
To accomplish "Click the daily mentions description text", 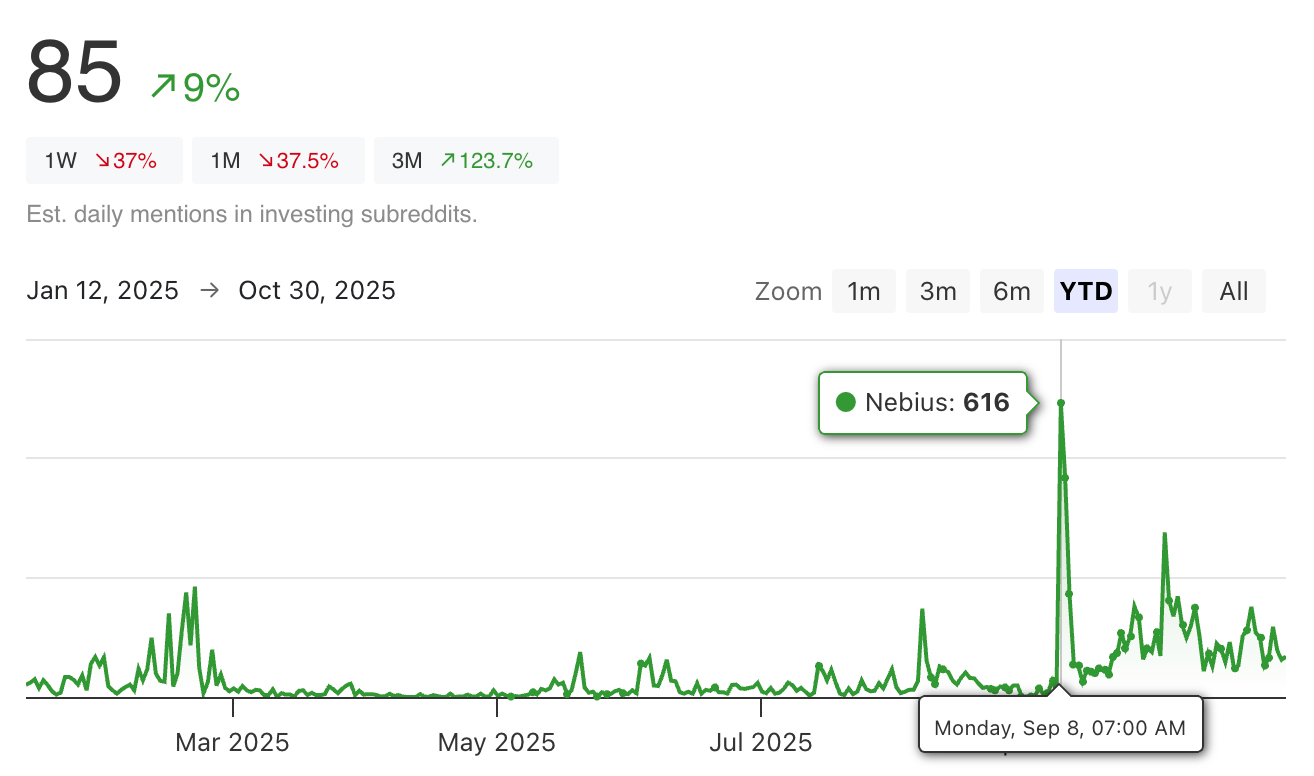I will 252,214.
